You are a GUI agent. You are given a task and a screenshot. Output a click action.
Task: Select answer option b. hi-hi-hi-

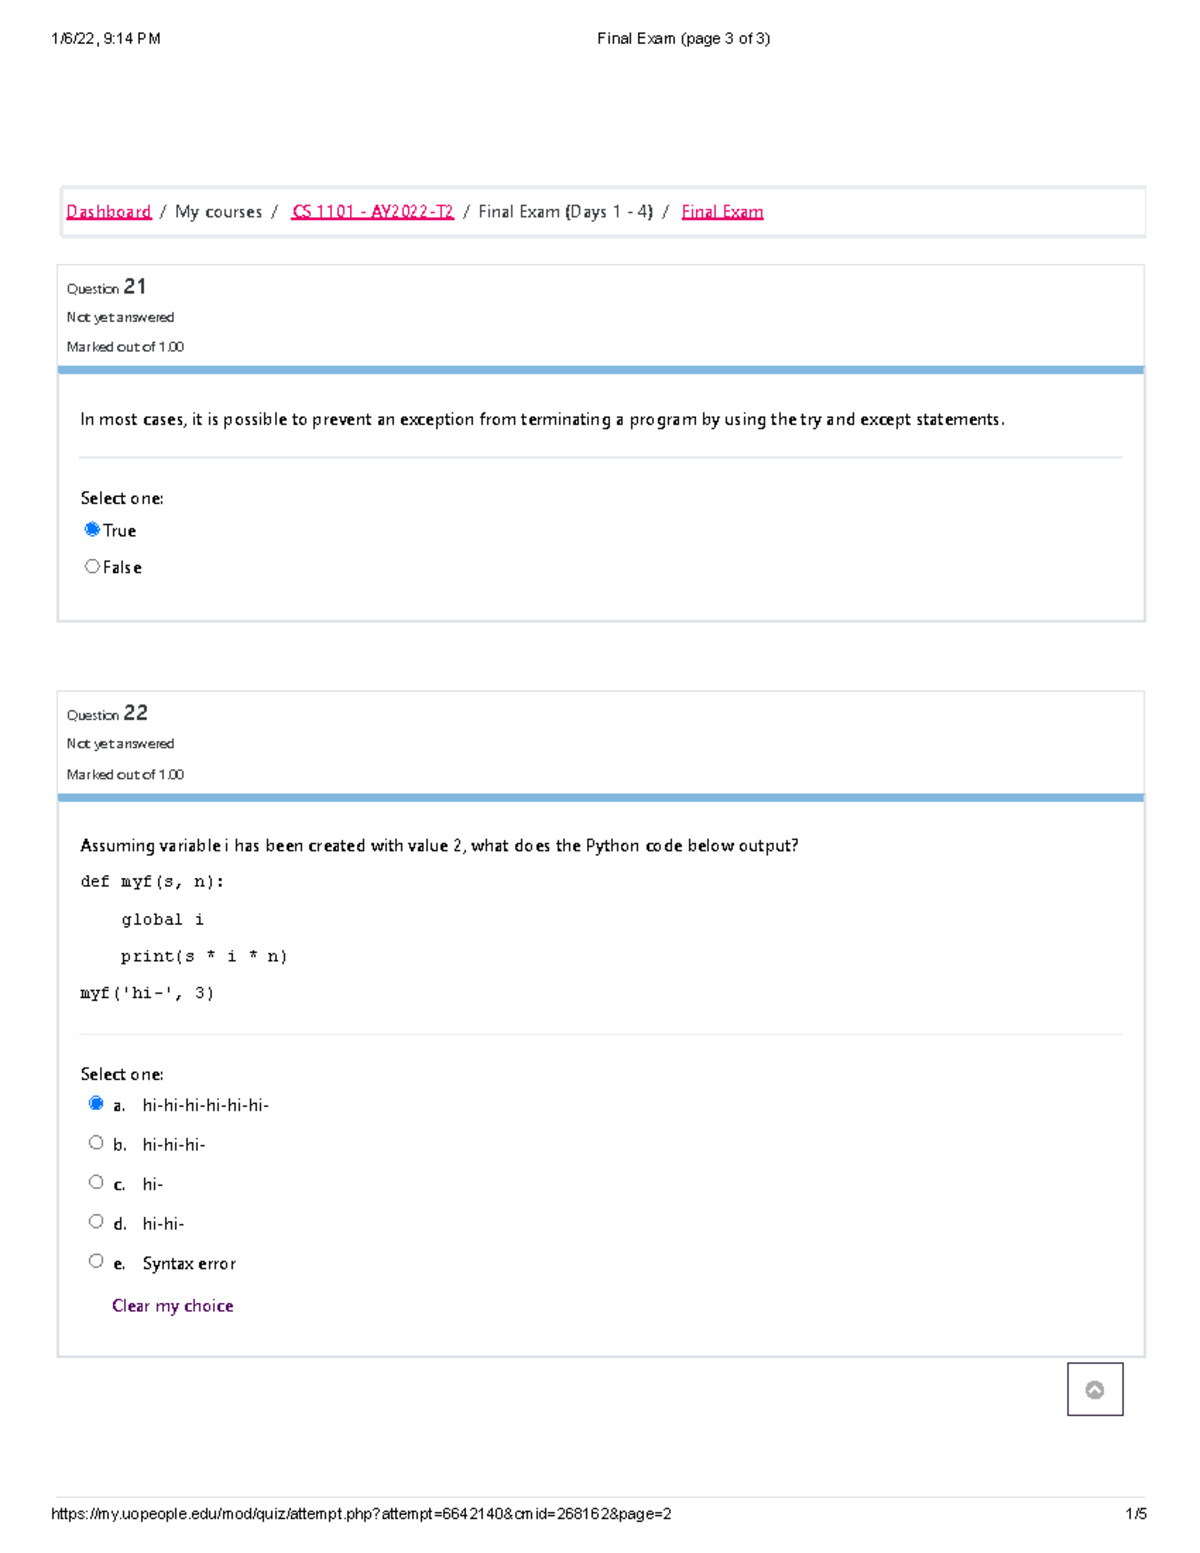point(96,1141)
